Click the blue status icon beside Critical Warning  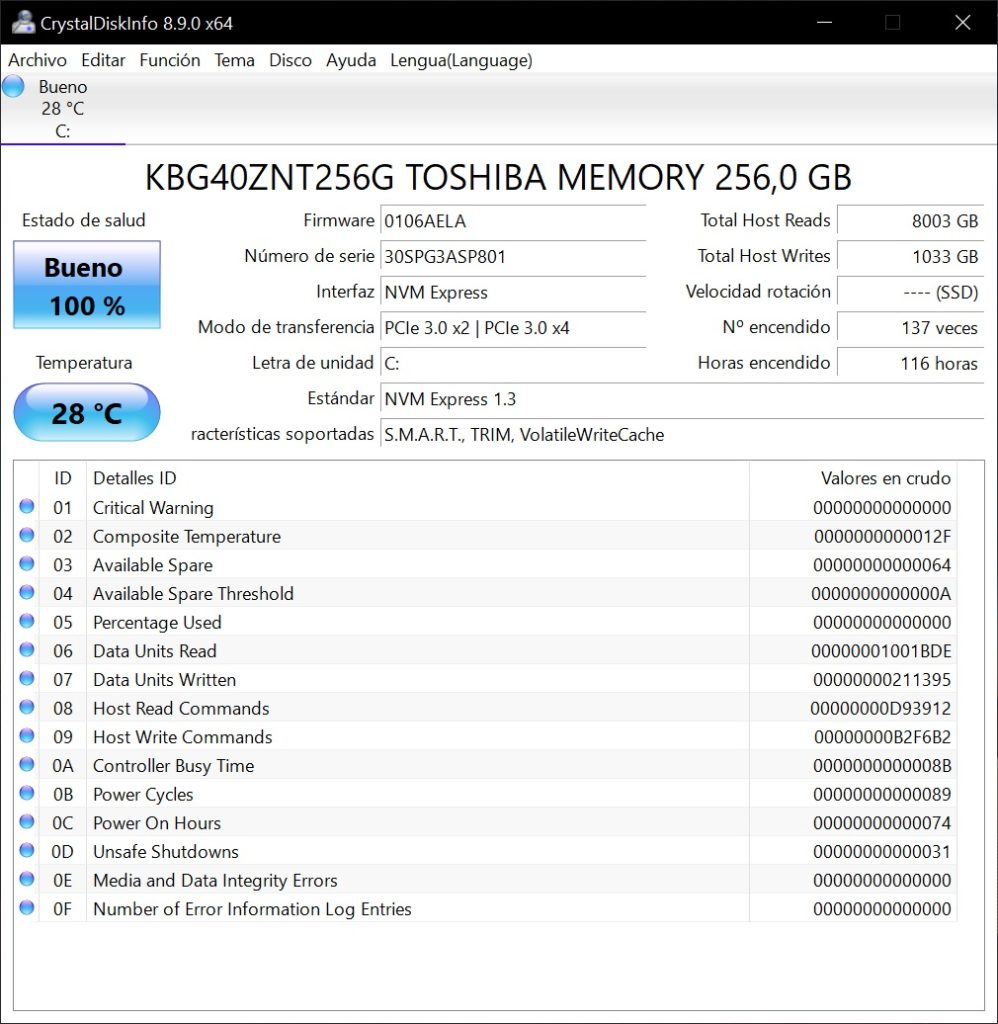point(27,508)
